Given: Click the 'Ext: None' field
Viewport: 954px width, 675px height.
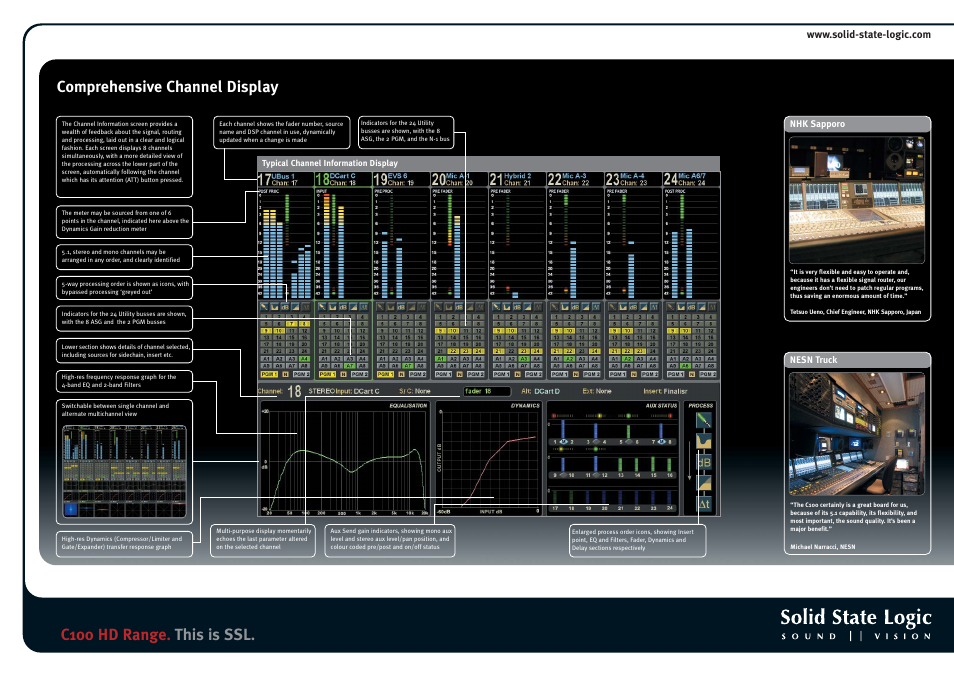Looking at the screenshot, I should (x=597, y=391).
